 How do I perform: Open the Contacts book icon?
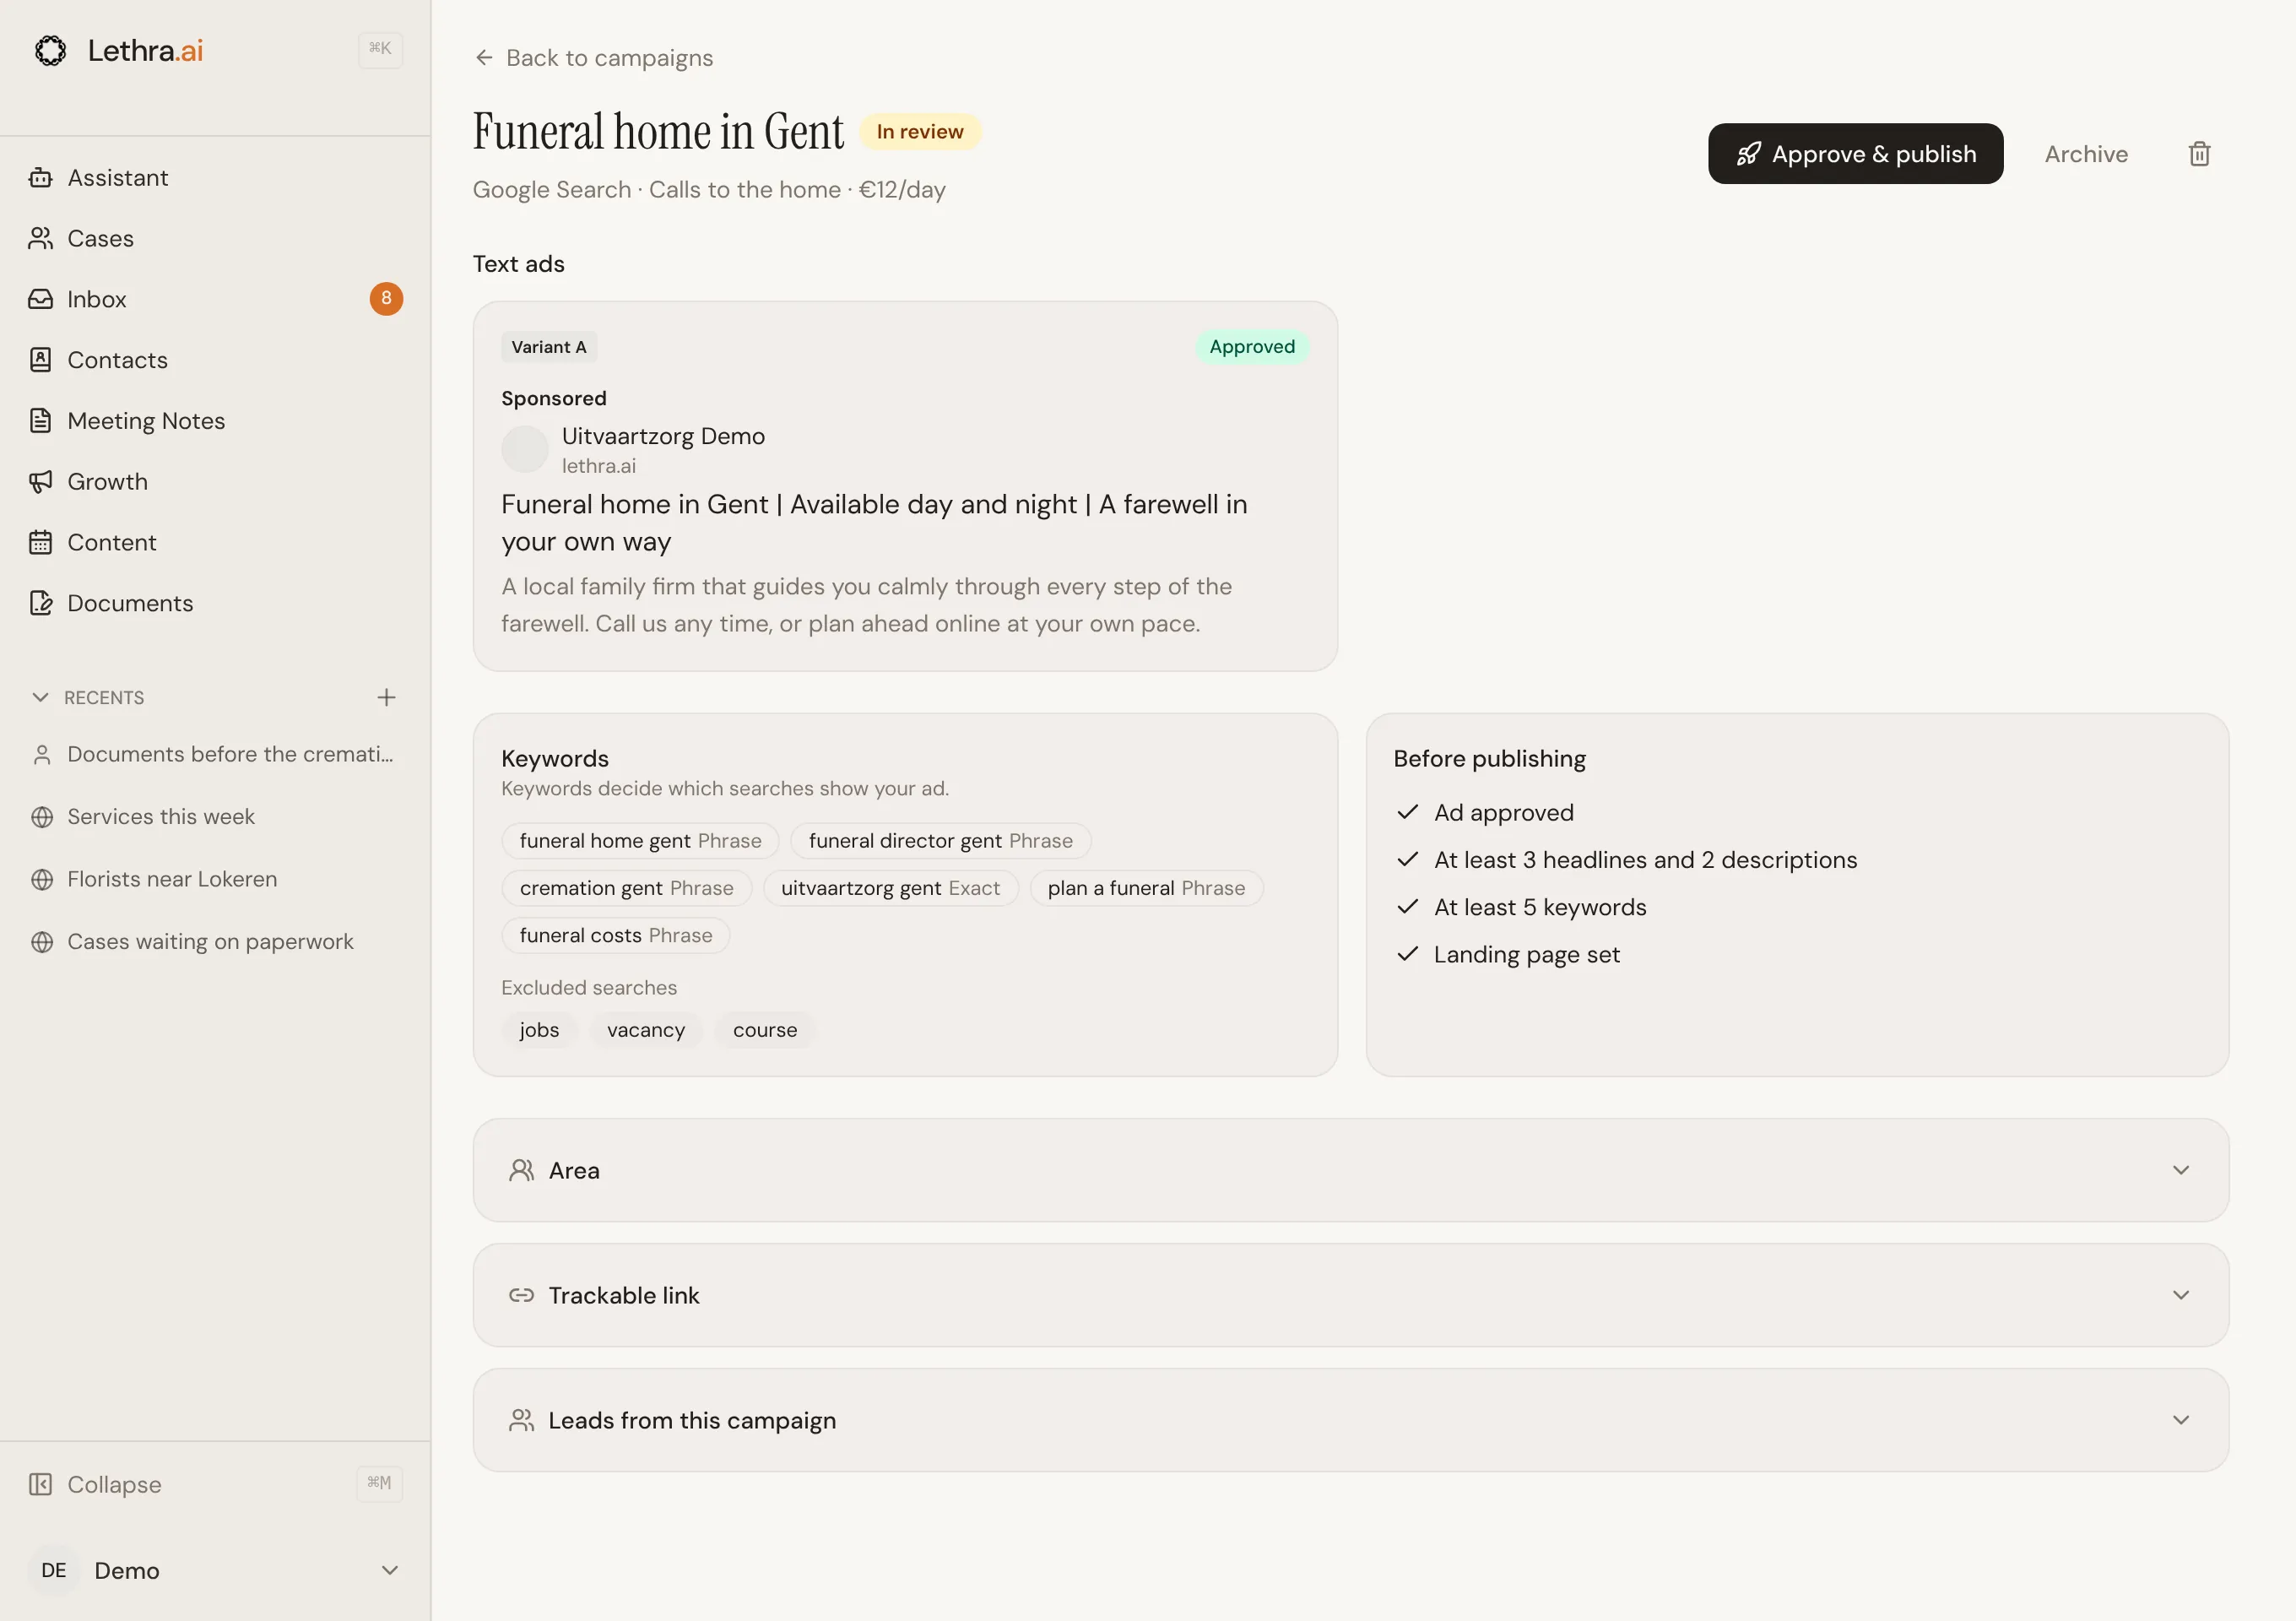pos(40,360)
